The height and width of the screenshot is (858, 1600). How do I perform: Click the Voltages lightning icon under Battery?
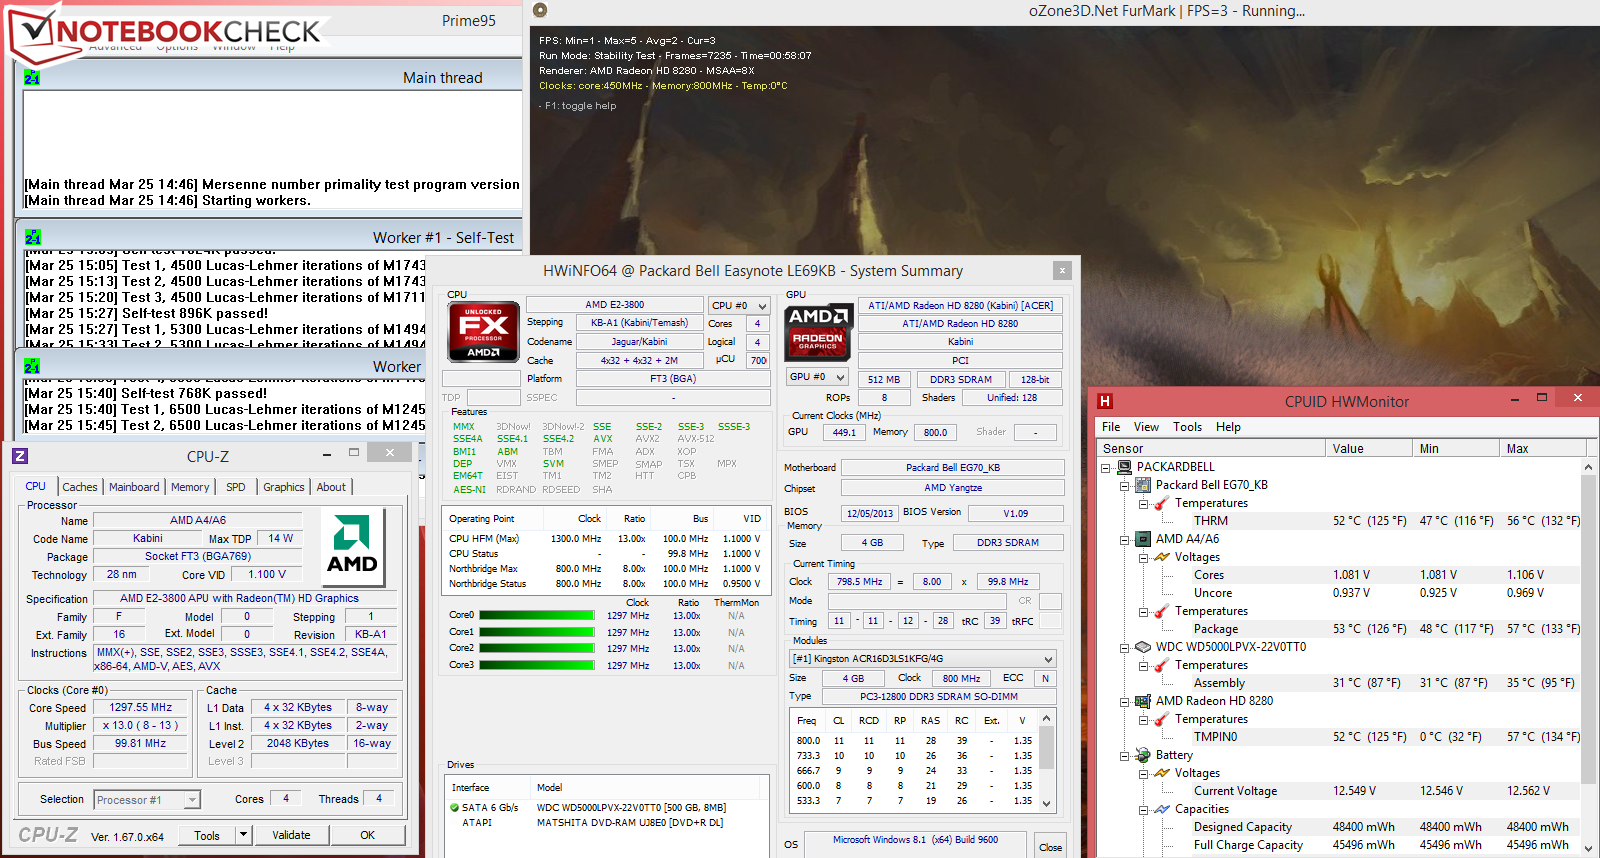[1162, 773]
